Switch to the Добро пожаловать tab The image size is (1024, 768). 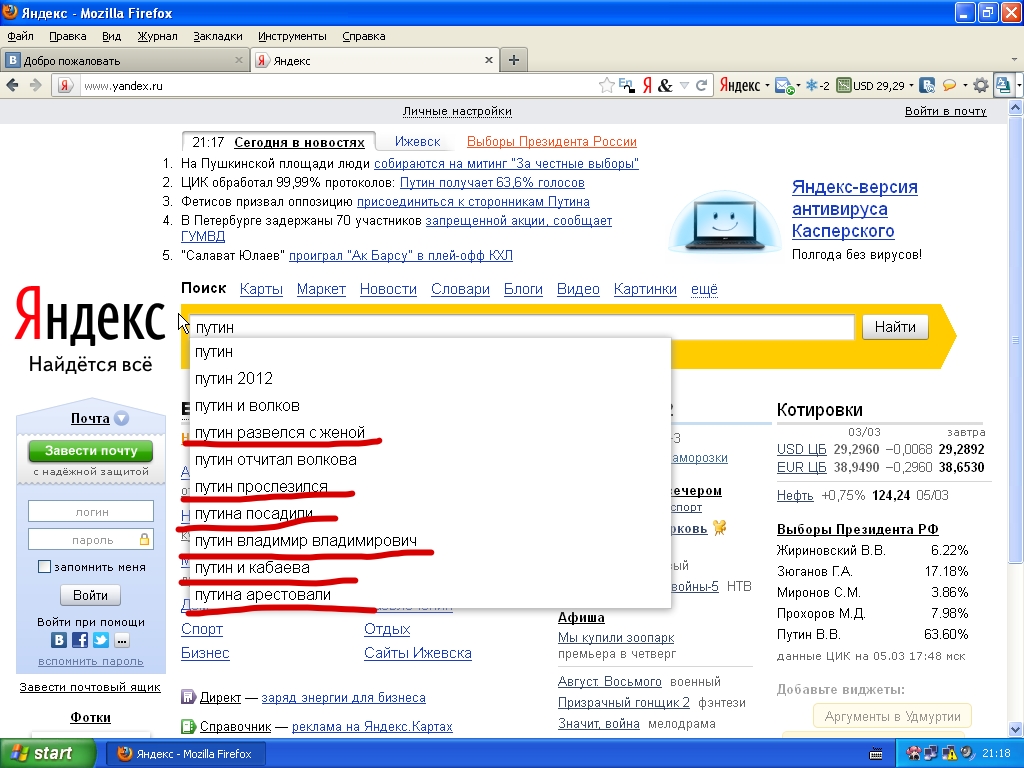[x=124, y=60]
